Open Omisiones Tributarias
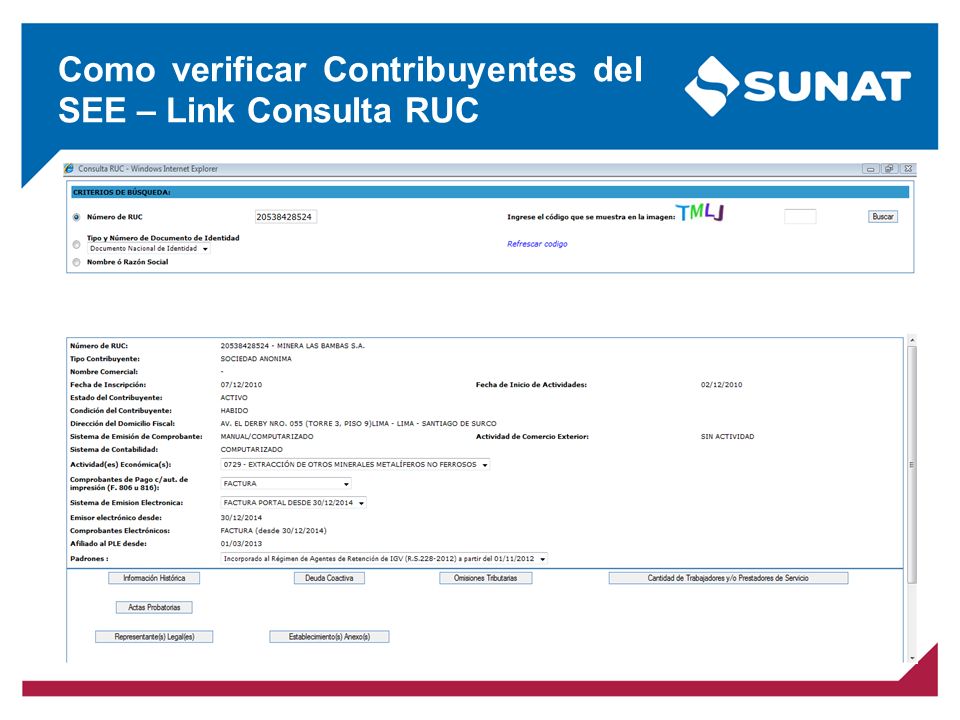 [486, 578]
